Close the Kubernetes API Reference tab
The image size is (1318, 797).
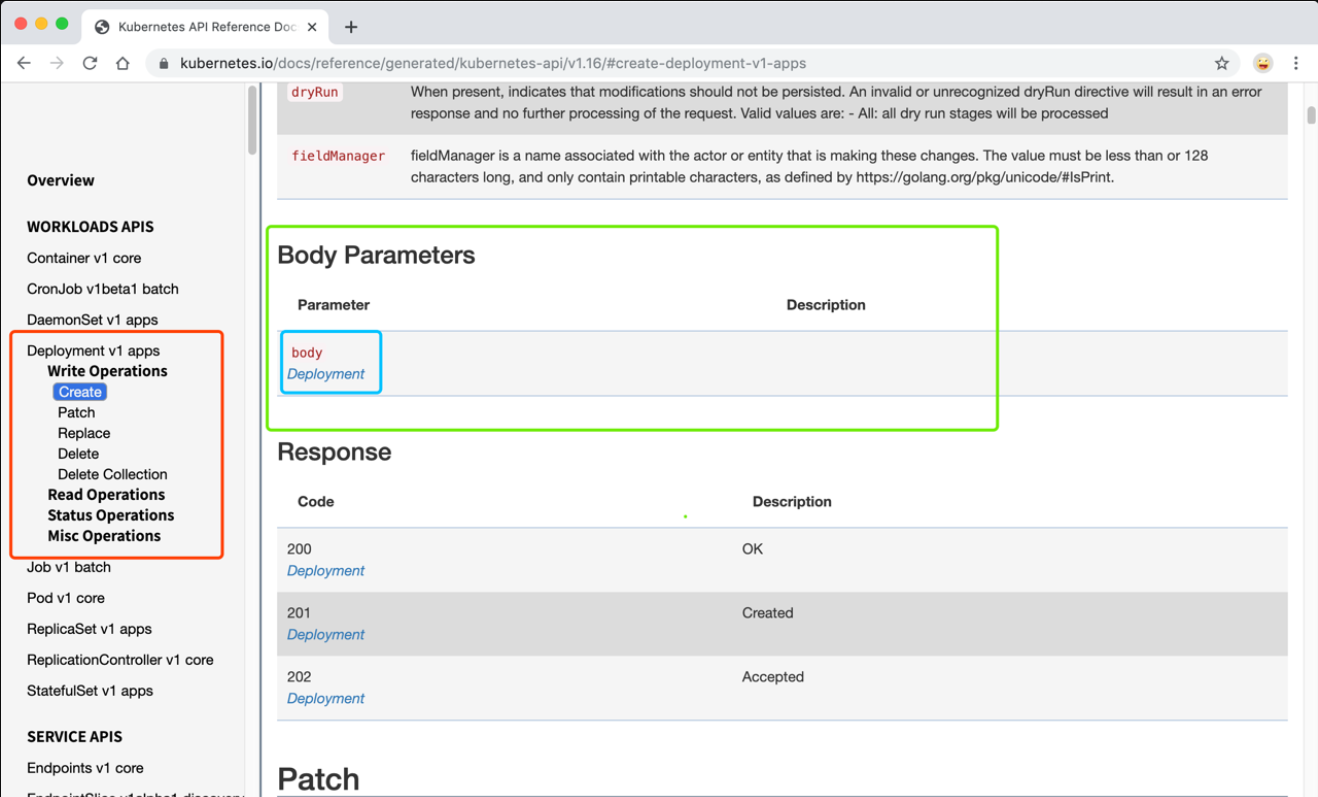(313, 27)
